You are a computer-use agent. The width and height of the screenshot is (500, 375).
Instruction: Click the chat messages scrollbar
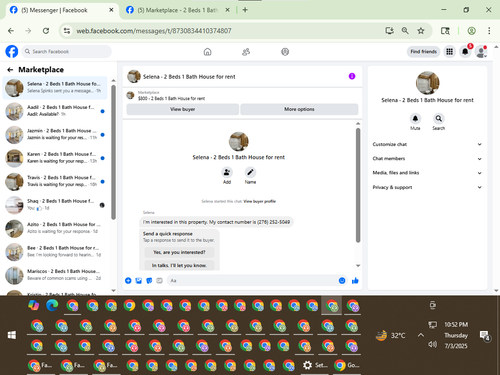[358, 185]
